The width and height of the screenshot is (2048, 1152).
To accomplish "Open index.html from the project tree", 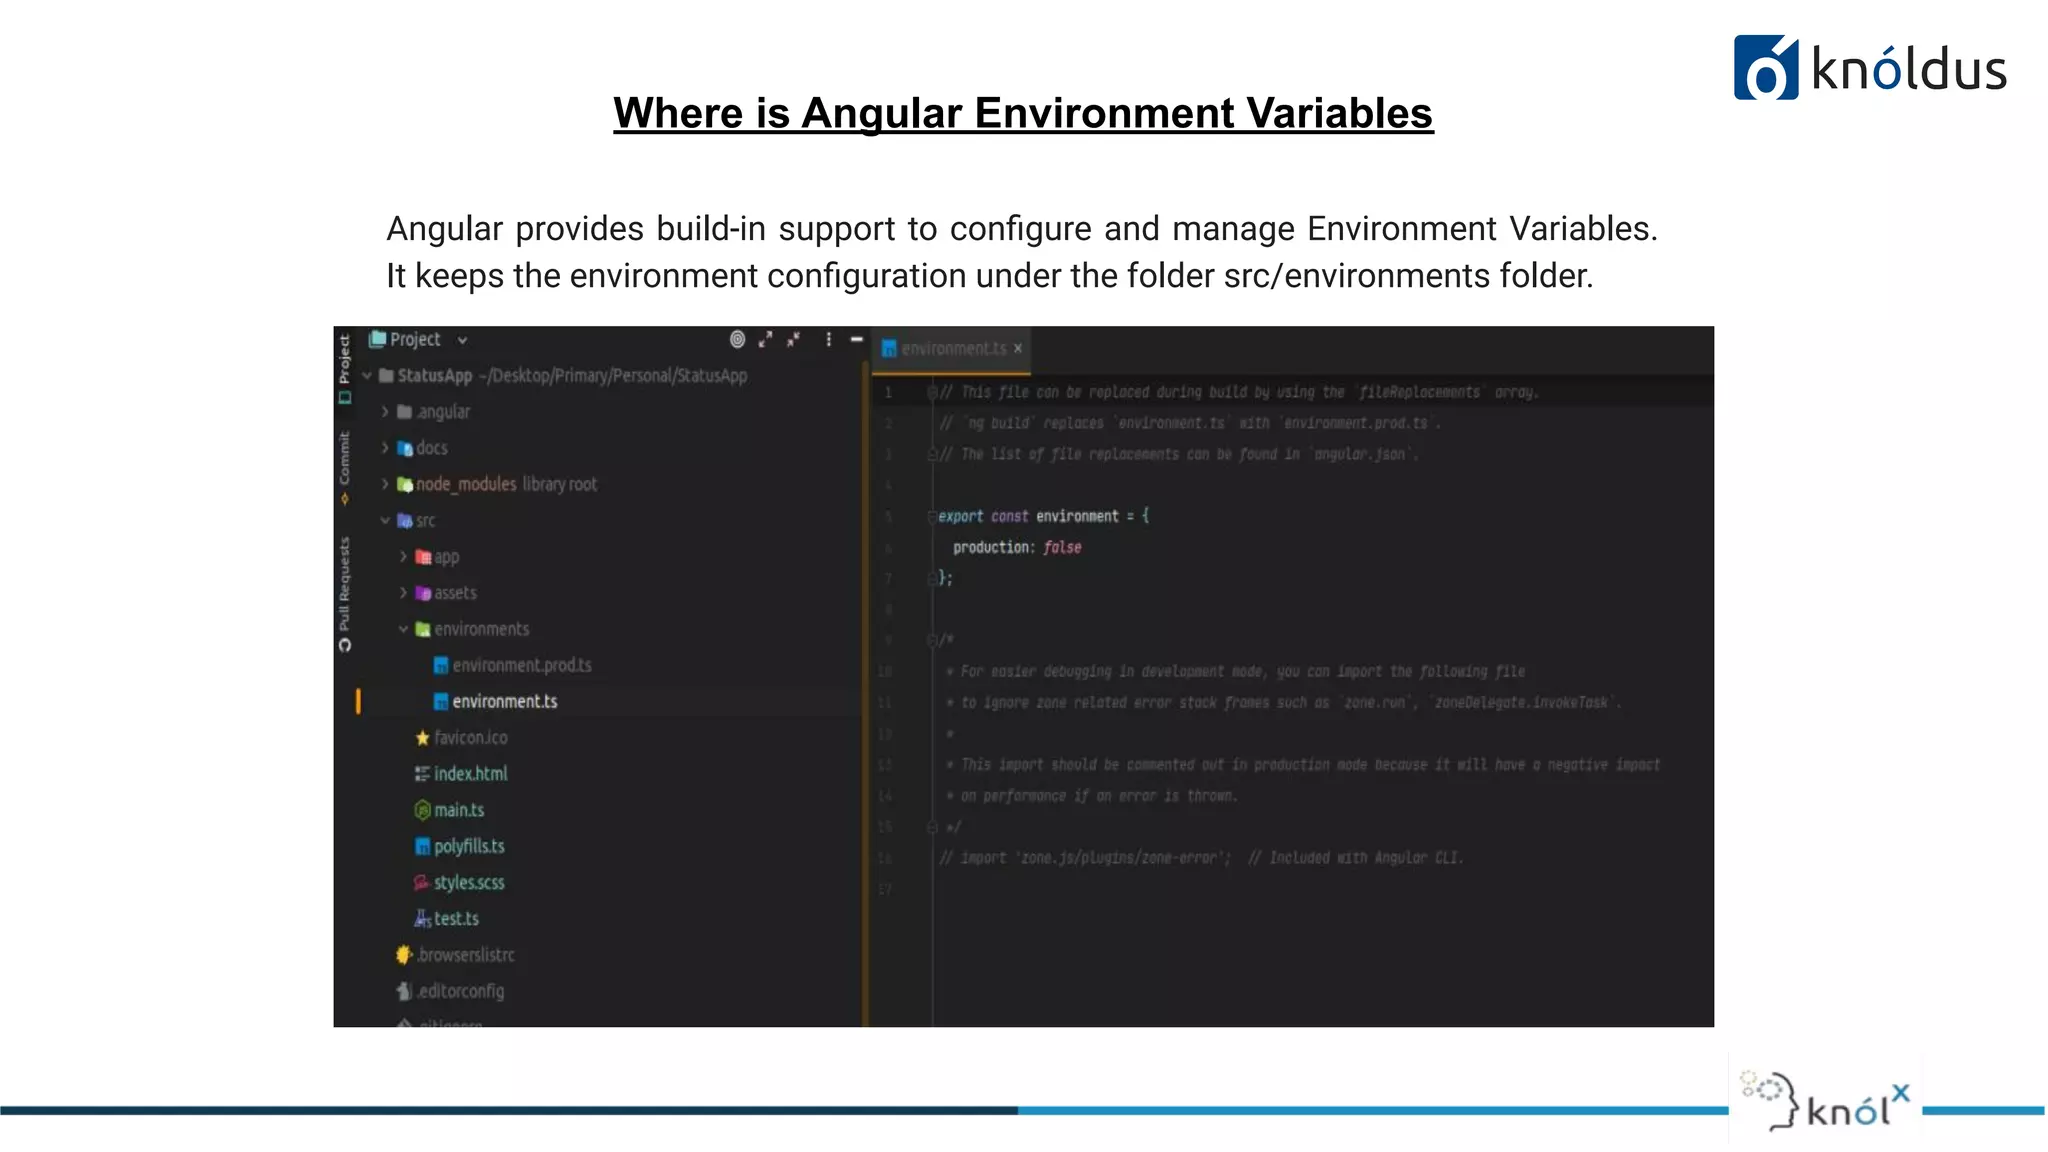I will (x=470, y=774).
